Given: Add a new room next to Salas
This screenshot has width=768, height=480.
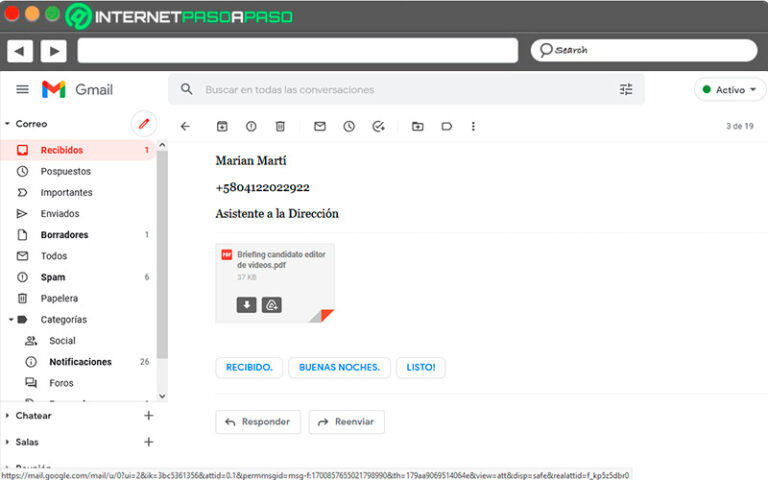Looking at the screenshot, I should [148, 442].
